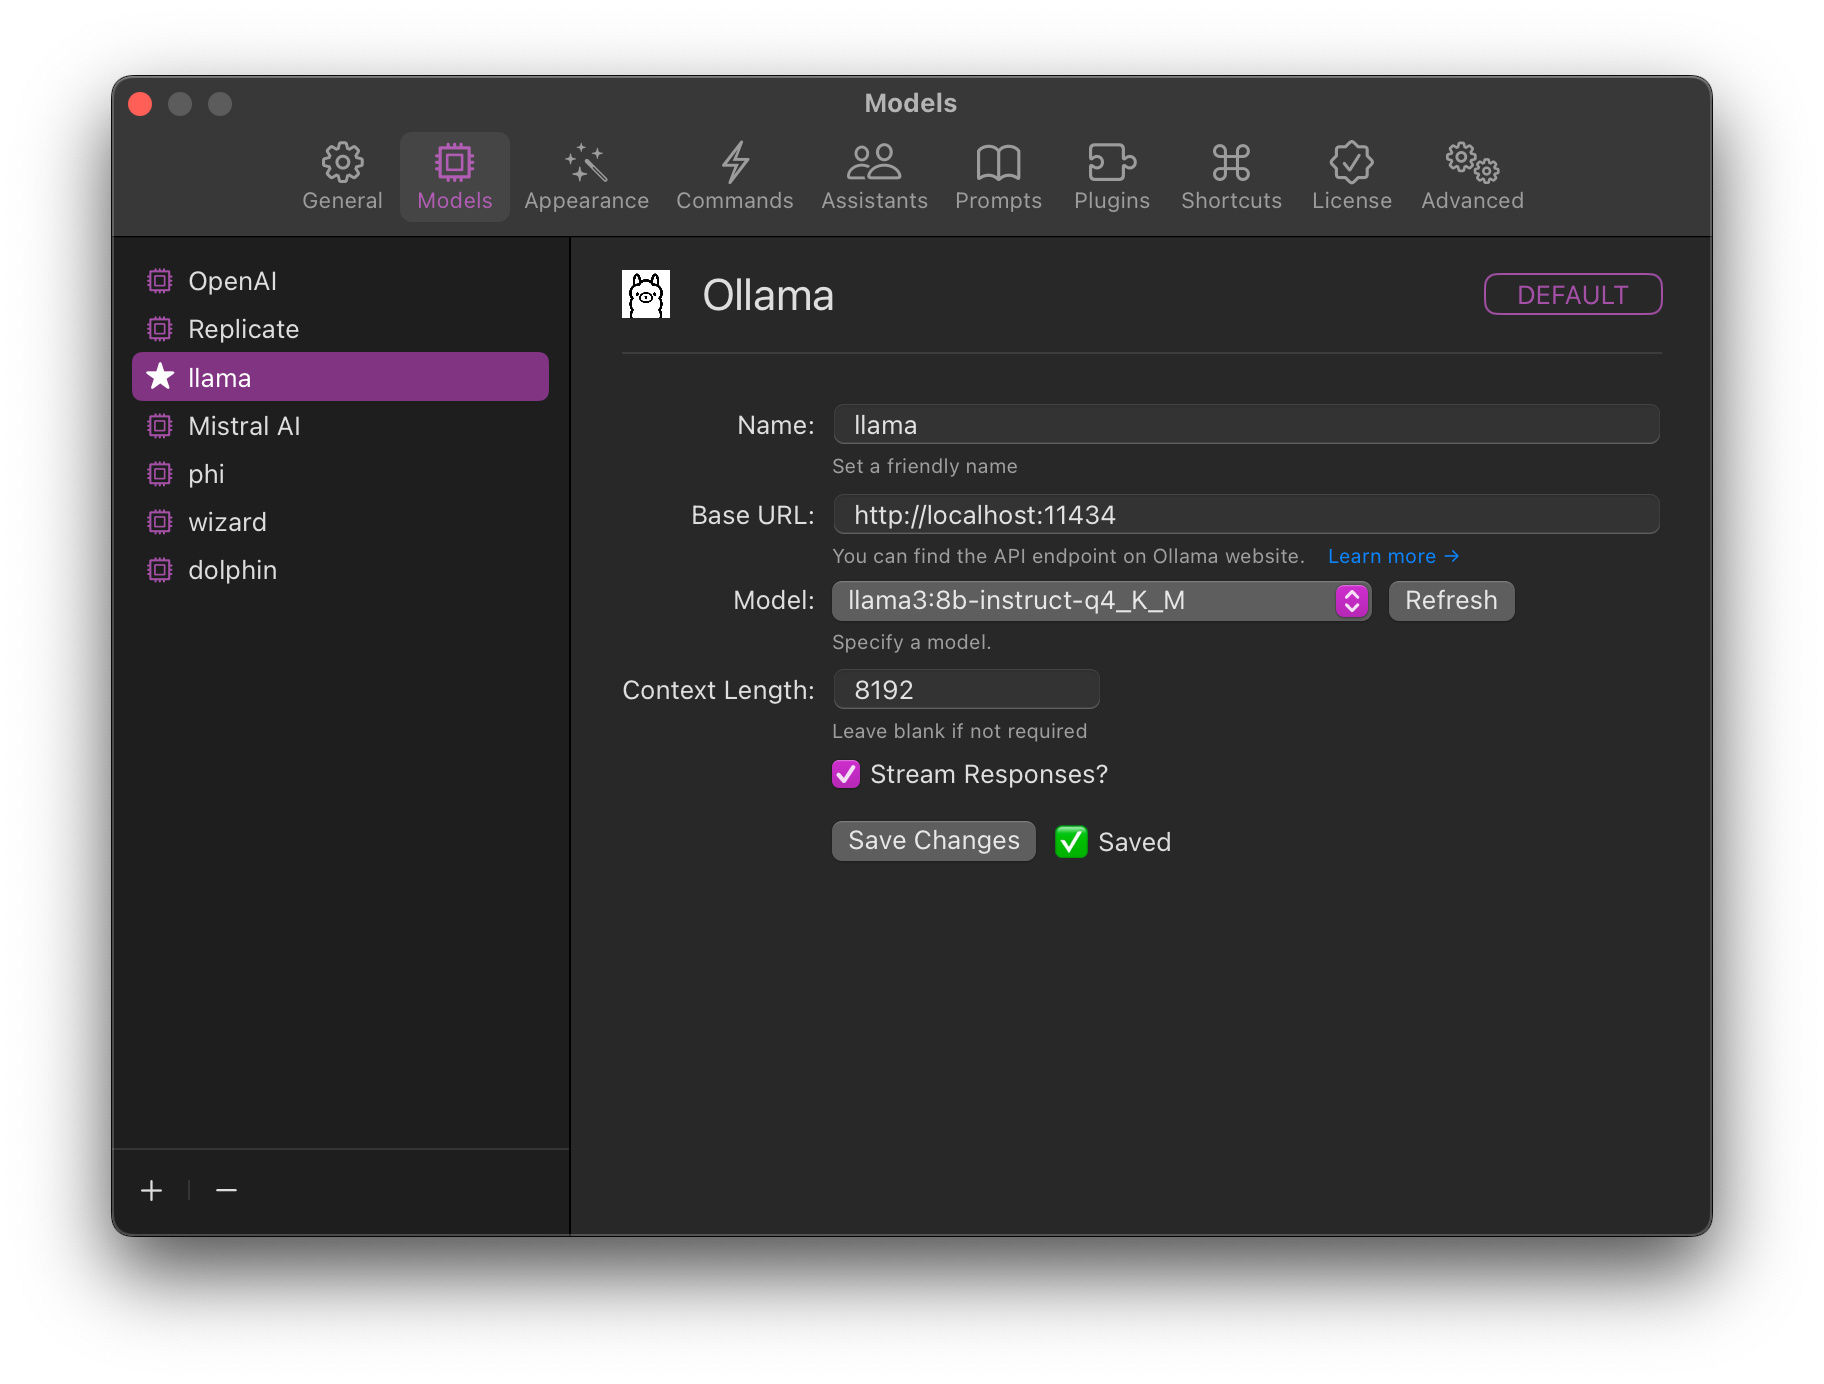
Task: Open the Assistants tab
Action: [874, 177]
